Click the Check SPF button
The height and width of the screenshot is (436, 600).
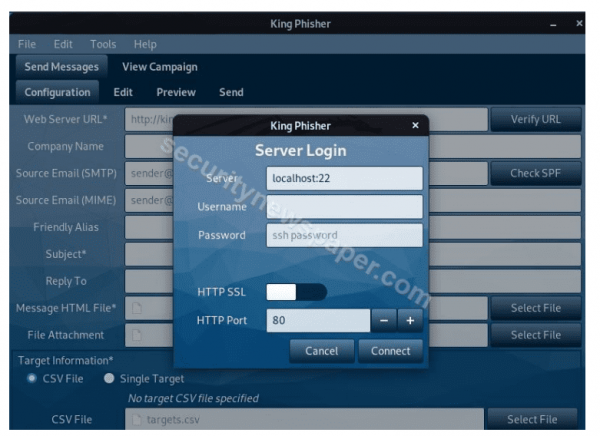[535, 173]
